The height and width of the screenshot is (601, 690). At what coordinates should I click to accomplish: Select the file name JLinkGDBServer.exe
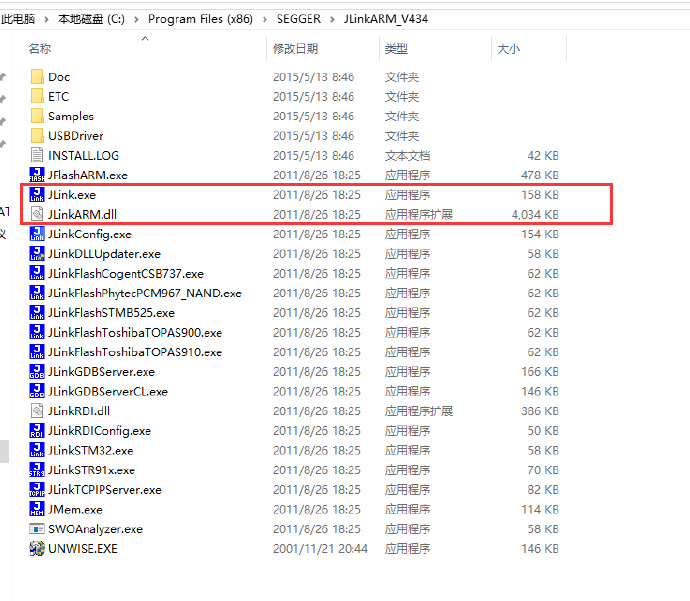pos(101,372)
